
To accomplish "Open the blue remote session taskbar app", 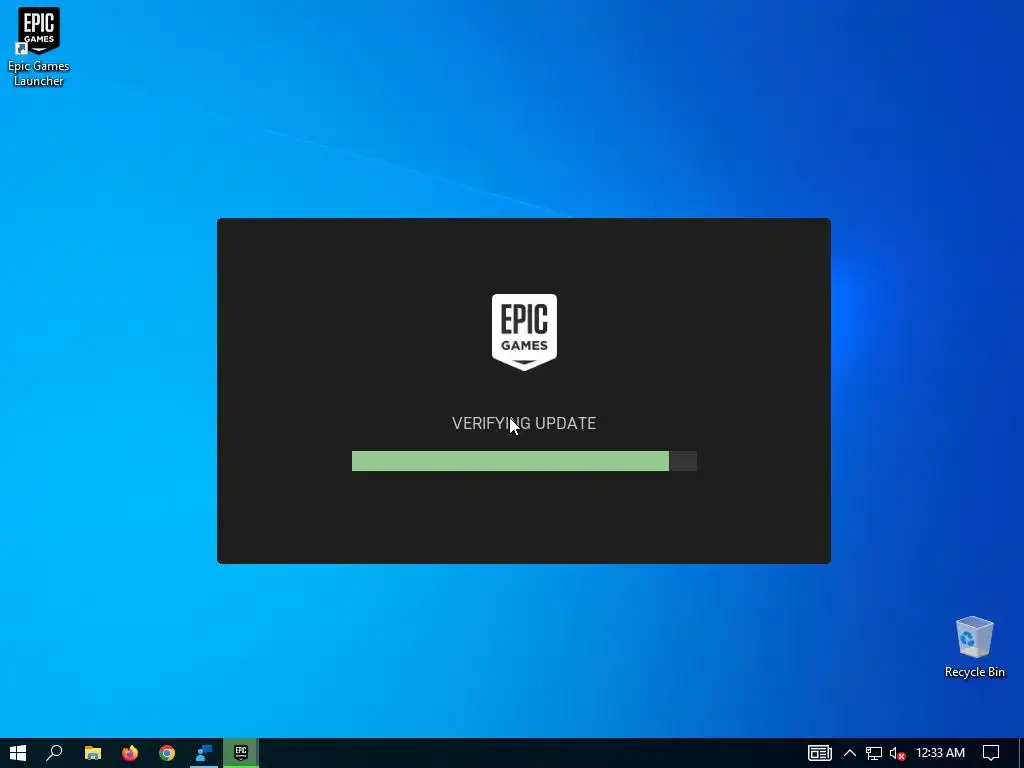I will tap(204, 753).
